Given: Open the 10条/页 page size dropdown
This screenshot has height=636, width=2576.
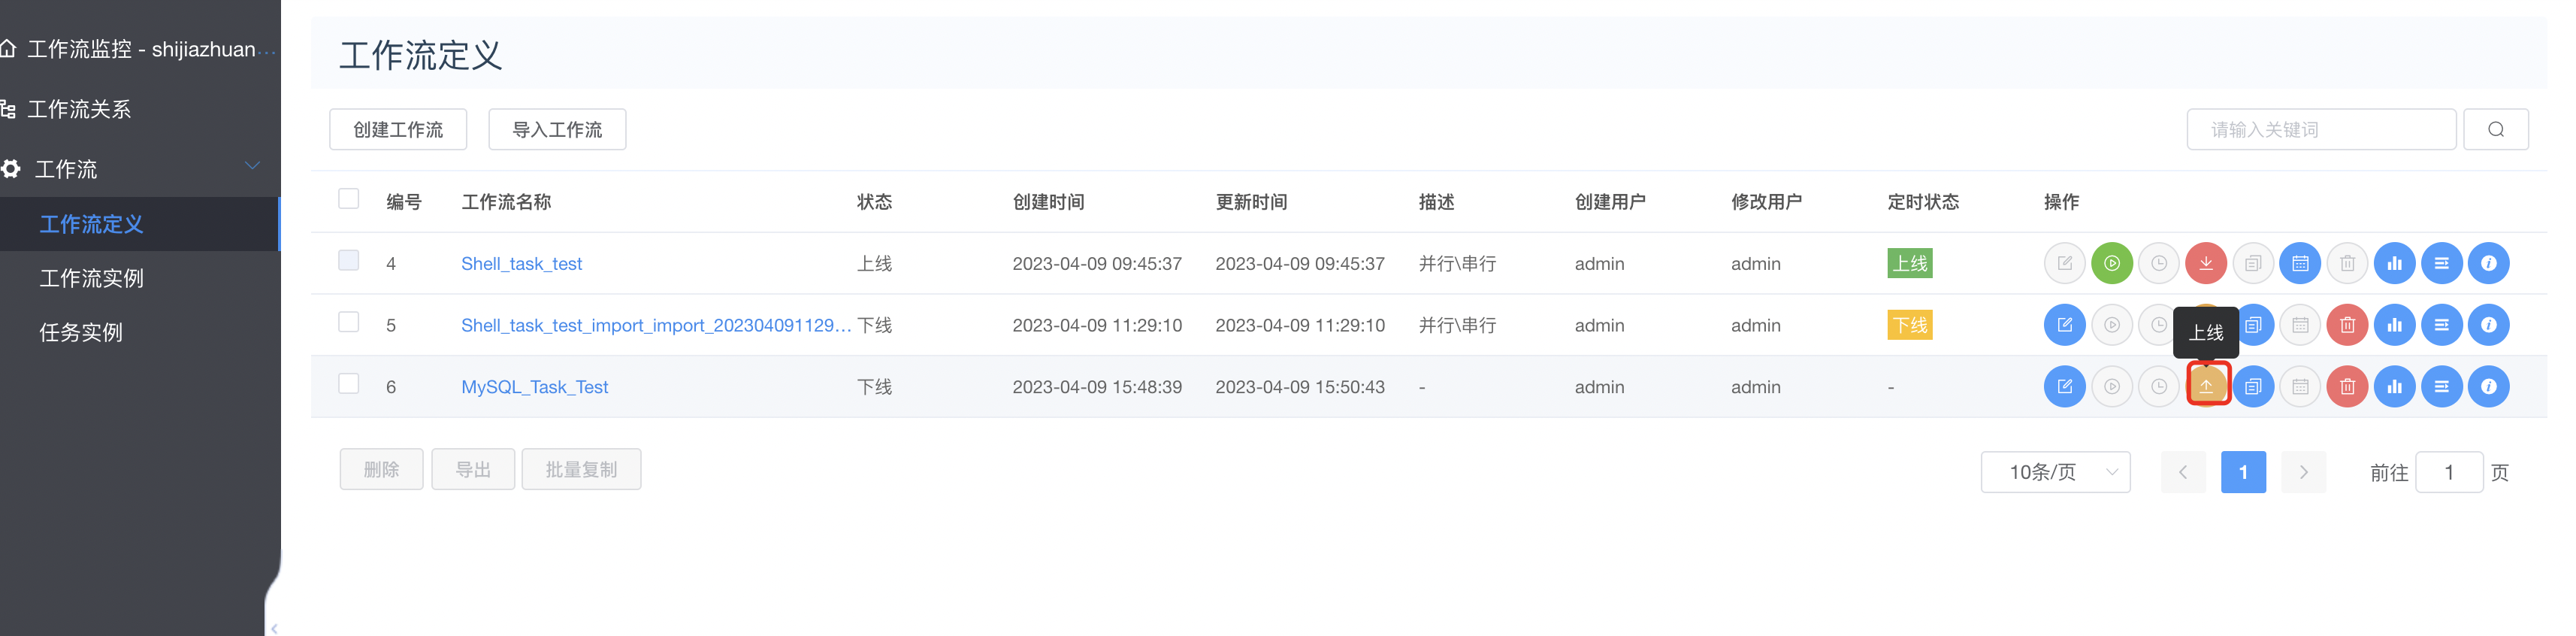Looking at the screenshot, I should 2055,472.
